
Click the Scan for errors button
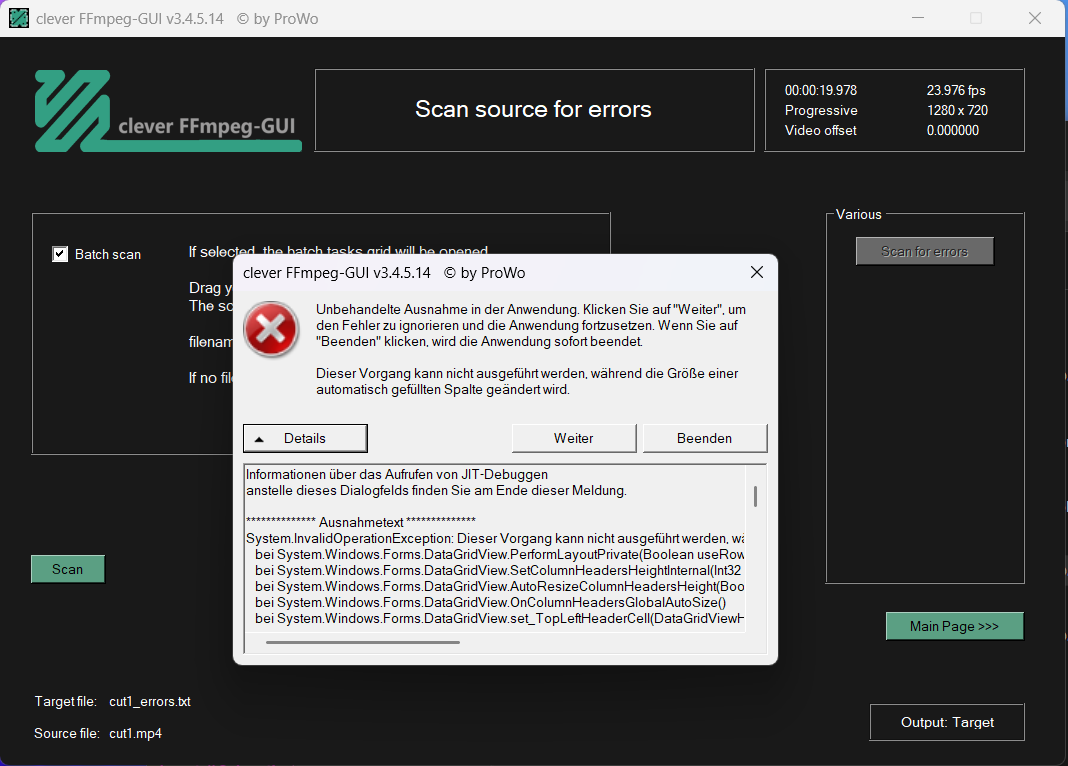[924, 251]
